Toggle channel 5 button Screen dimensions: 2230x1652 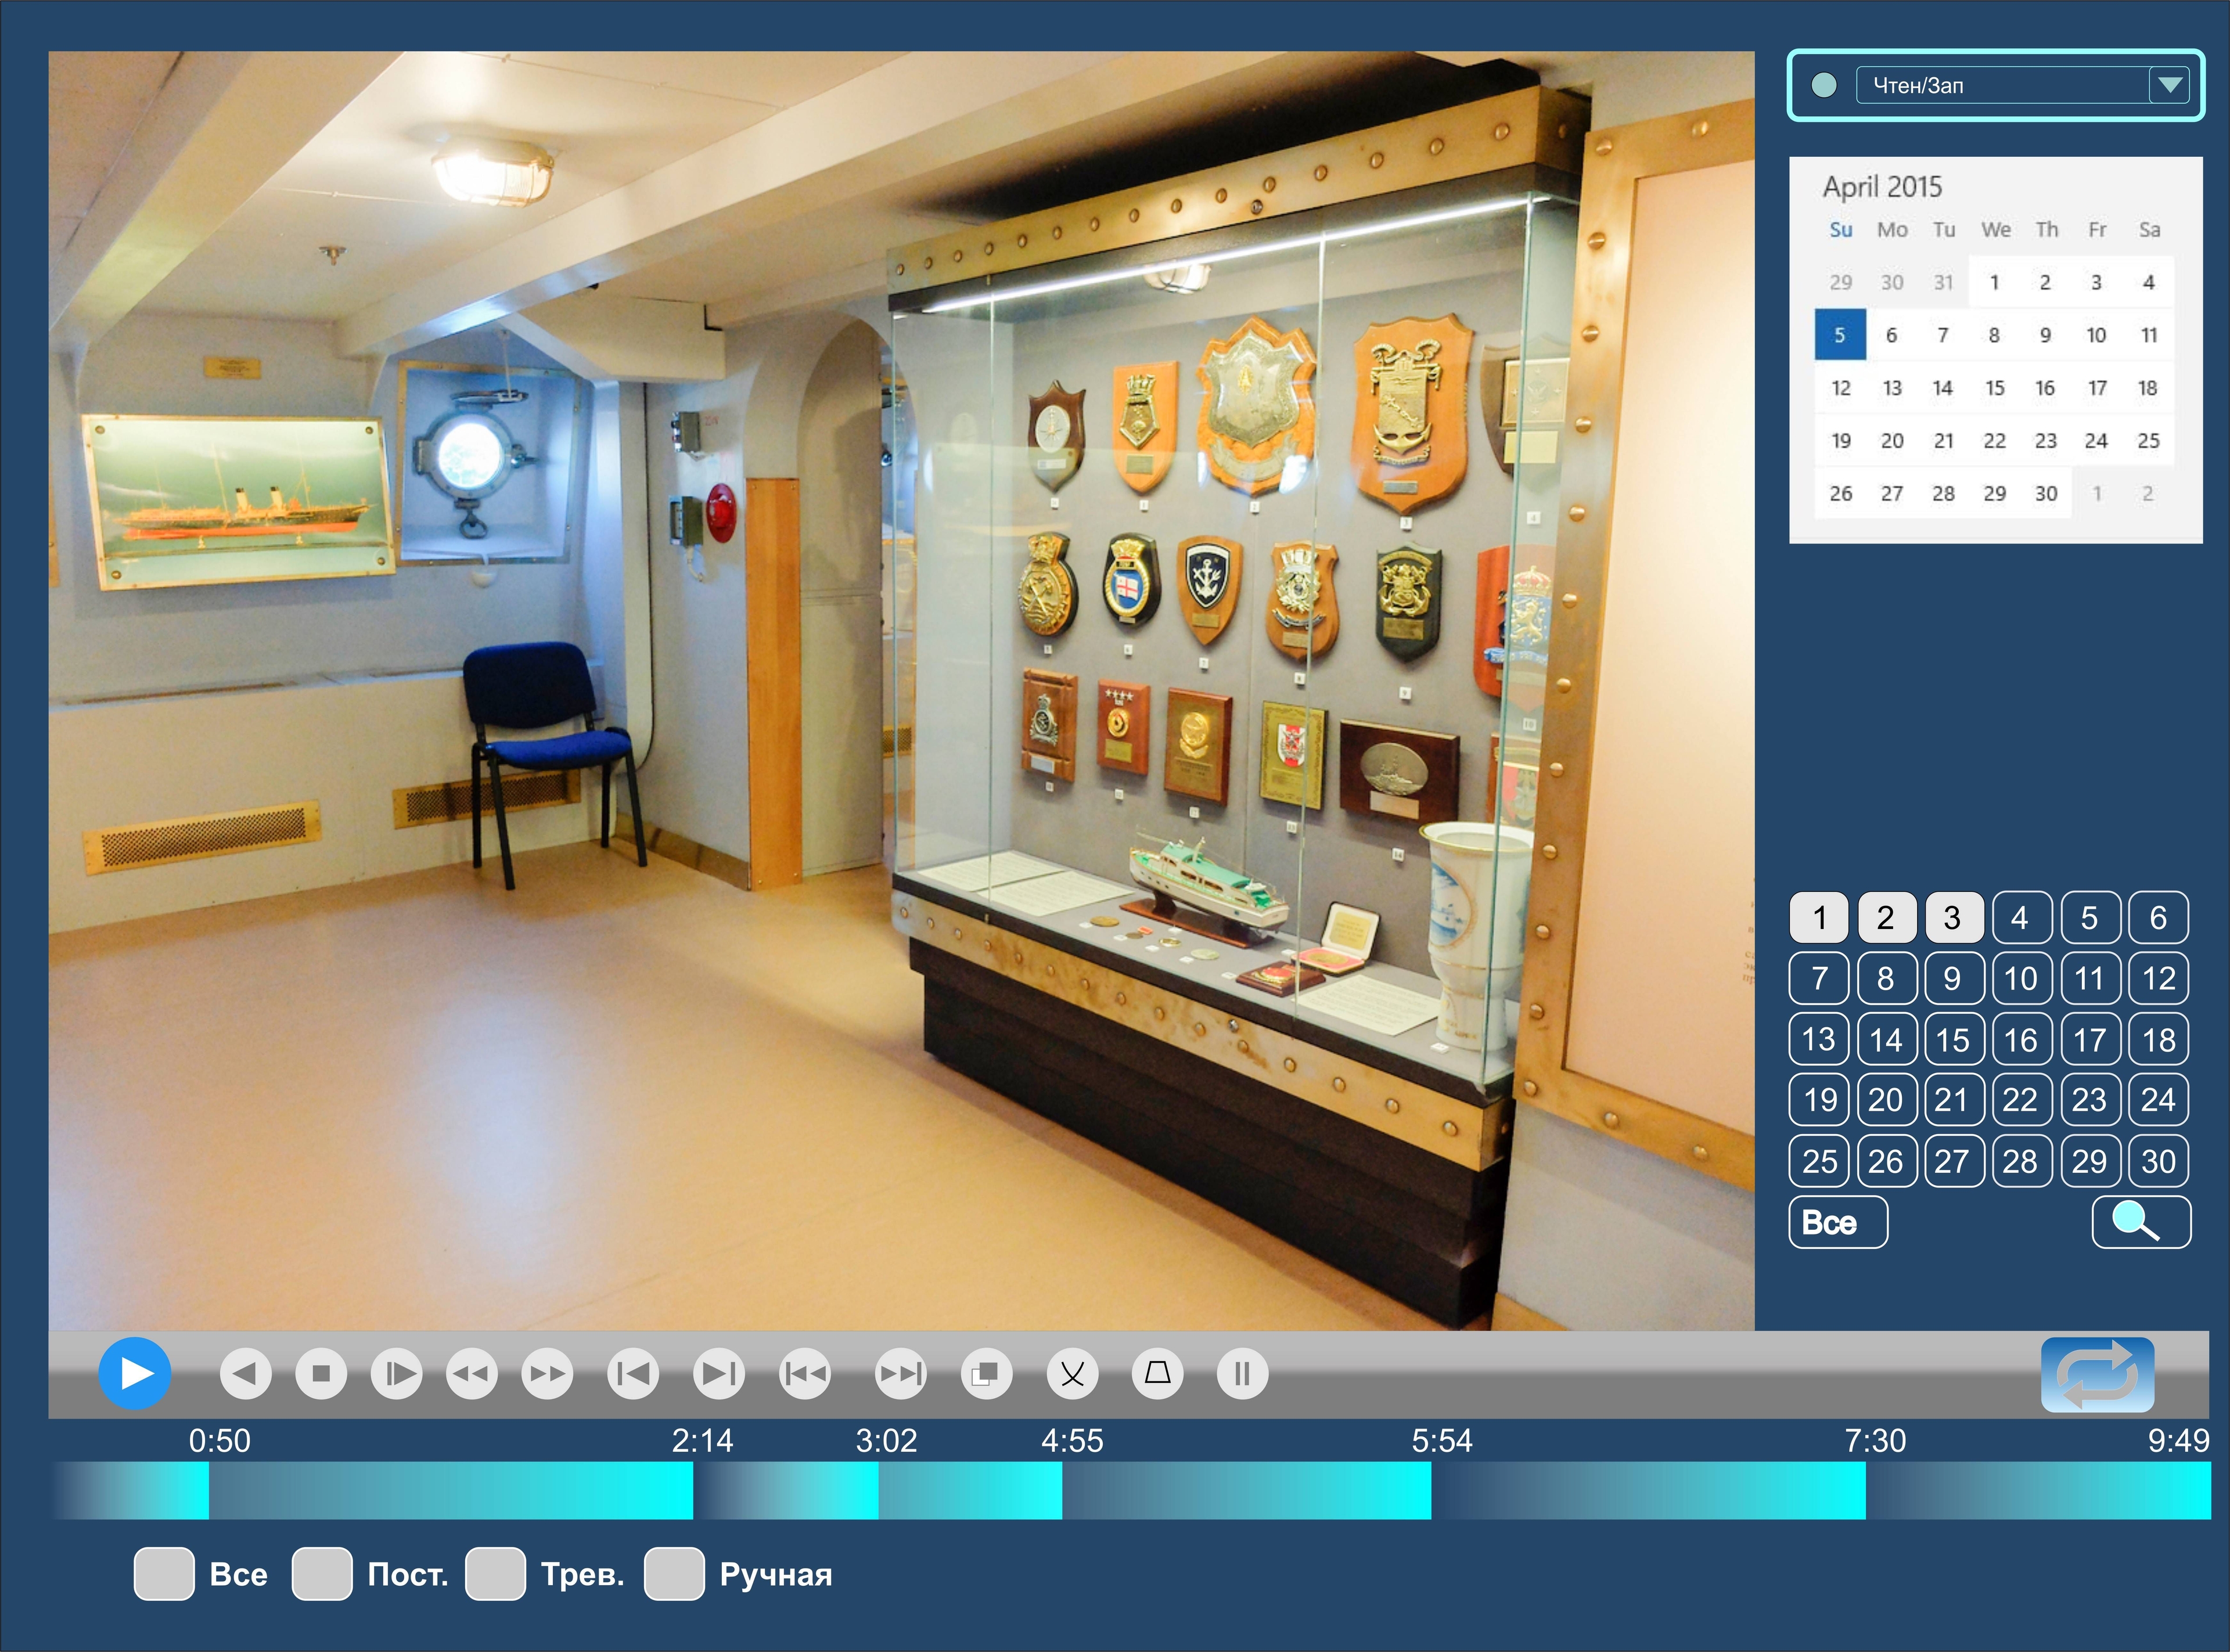(x=2090, y=917)
